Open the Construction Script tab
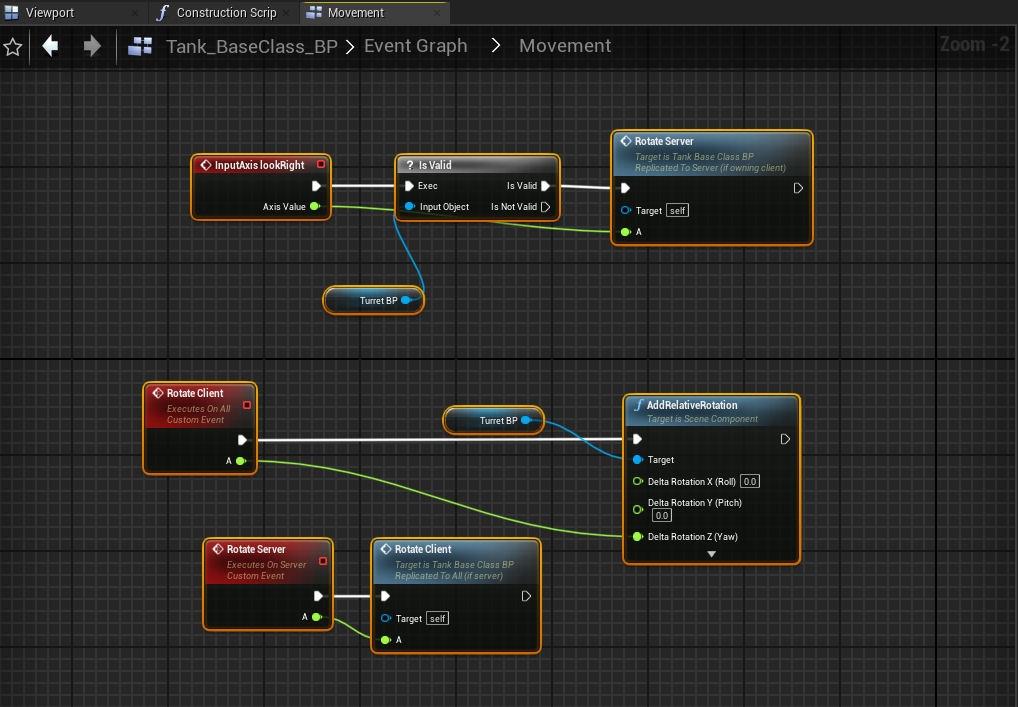1018x707 pixels. click(x=226, y=12)
